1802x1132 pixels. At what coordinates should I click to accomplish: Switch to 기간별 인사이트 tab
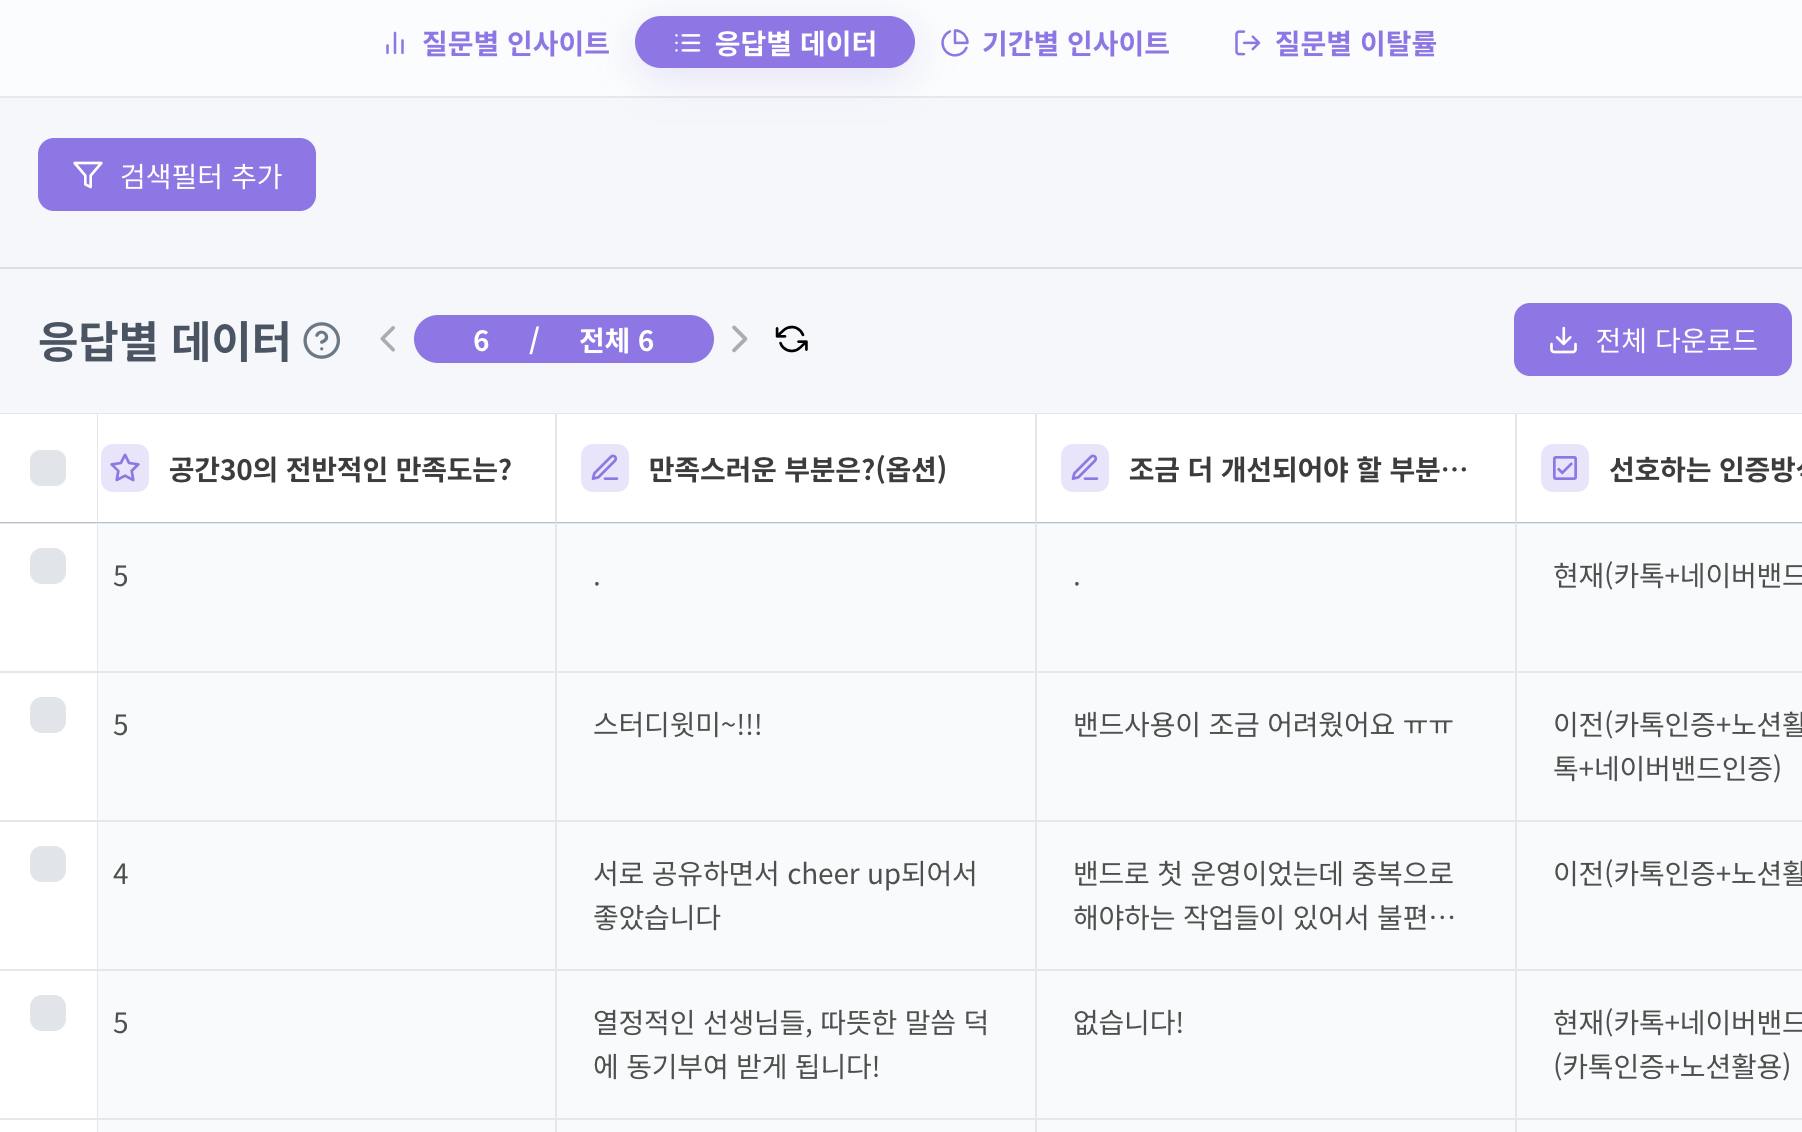pos(1055,43)
